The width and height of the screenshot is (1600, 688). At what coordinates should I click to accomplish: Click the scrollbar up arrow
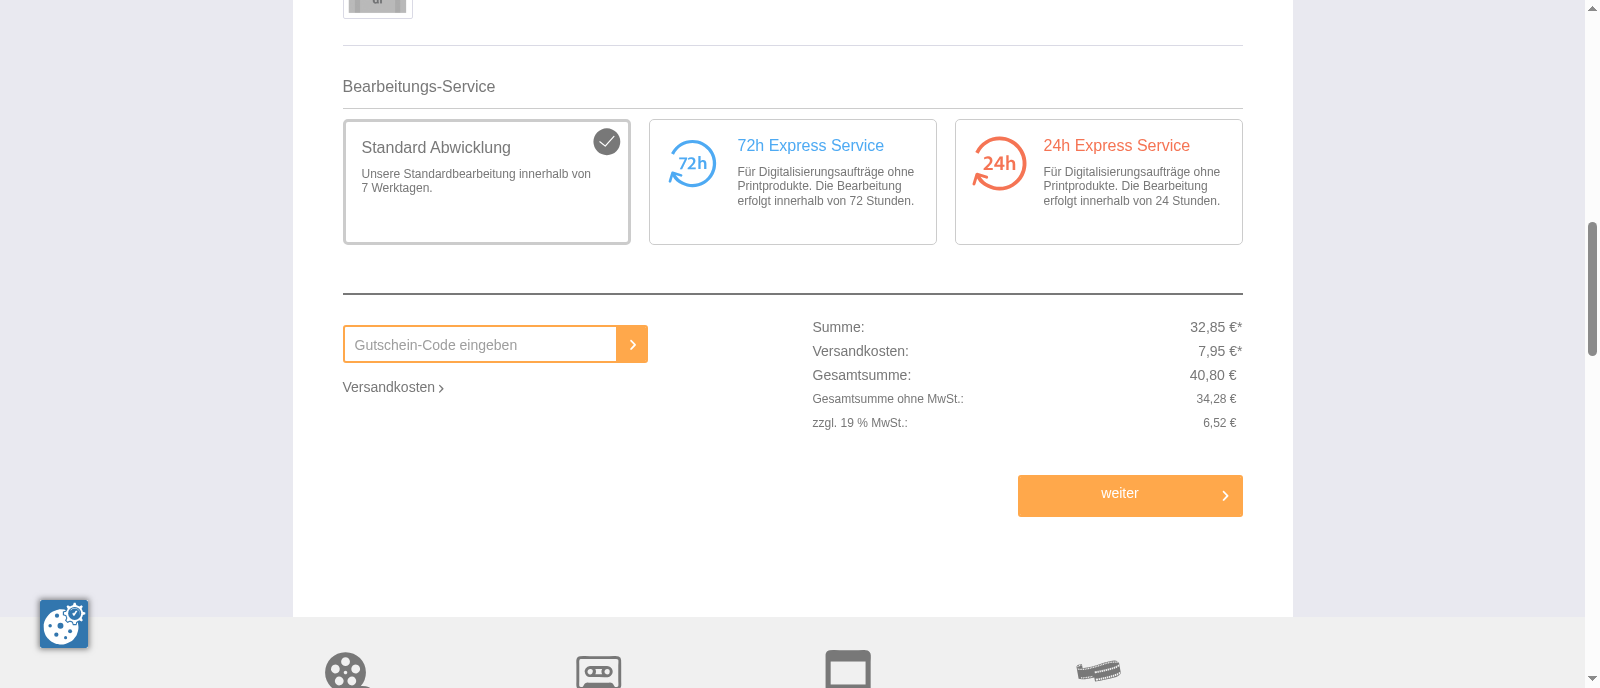[x=1592, y=7]
